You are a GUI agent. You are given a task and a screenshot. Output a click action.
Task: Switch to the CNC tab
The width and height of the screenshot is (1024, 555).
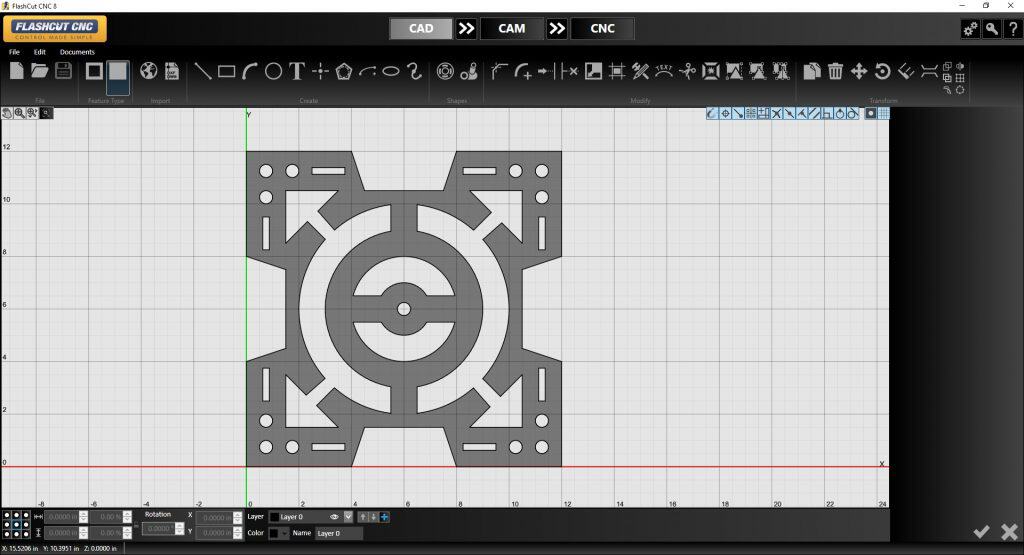602,29
